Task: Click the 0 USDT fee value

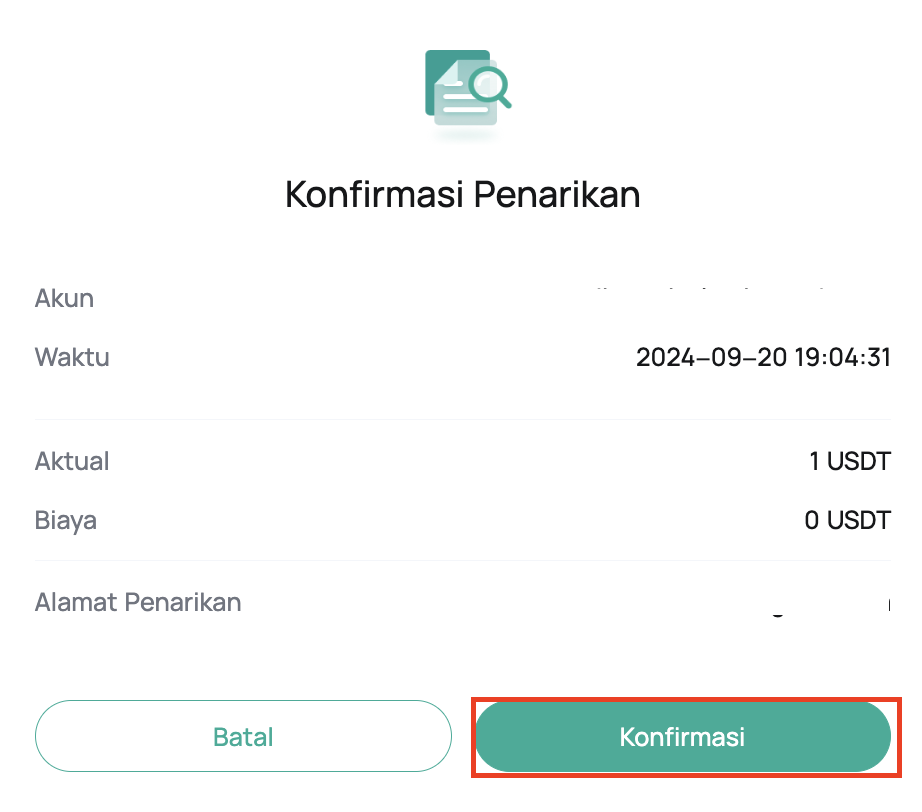Action: [x=847, y=520]
